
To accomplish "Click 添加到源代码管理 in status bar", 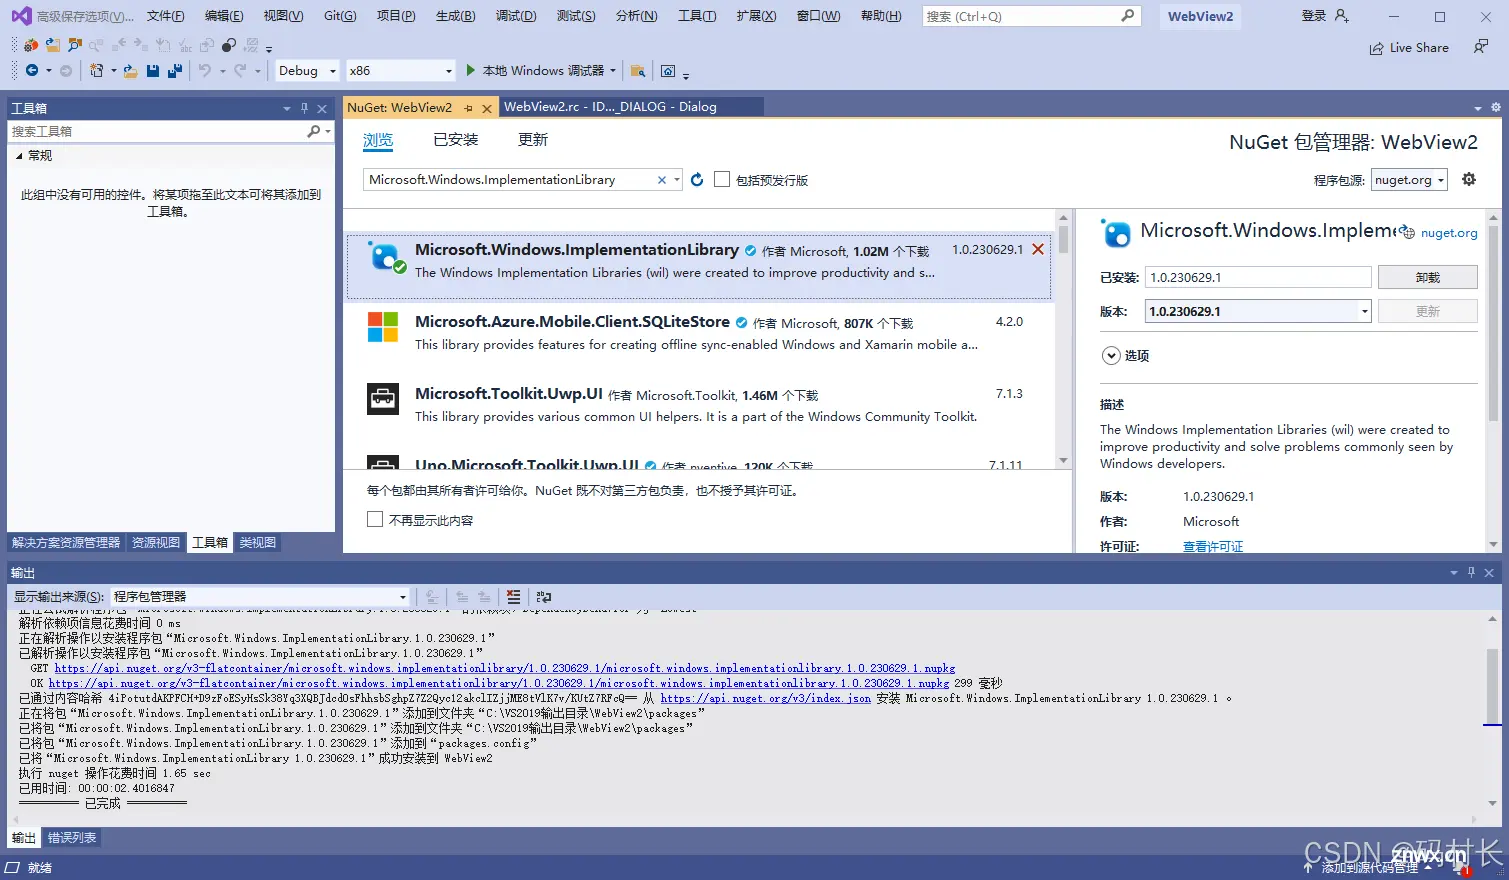I will tap(1369, 868).
